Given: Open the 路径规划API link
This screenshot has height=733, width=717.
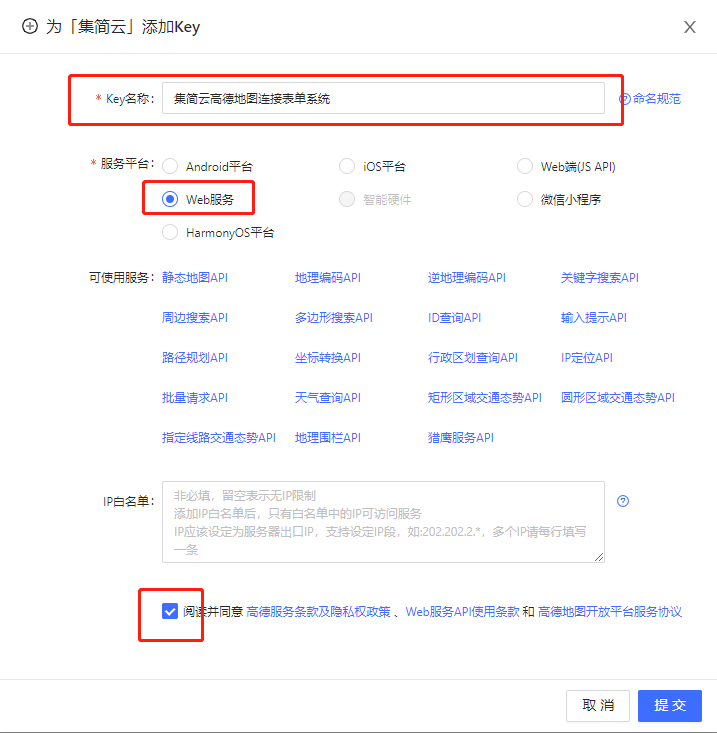Looking at the screenshot, I should tap(195, 358).
